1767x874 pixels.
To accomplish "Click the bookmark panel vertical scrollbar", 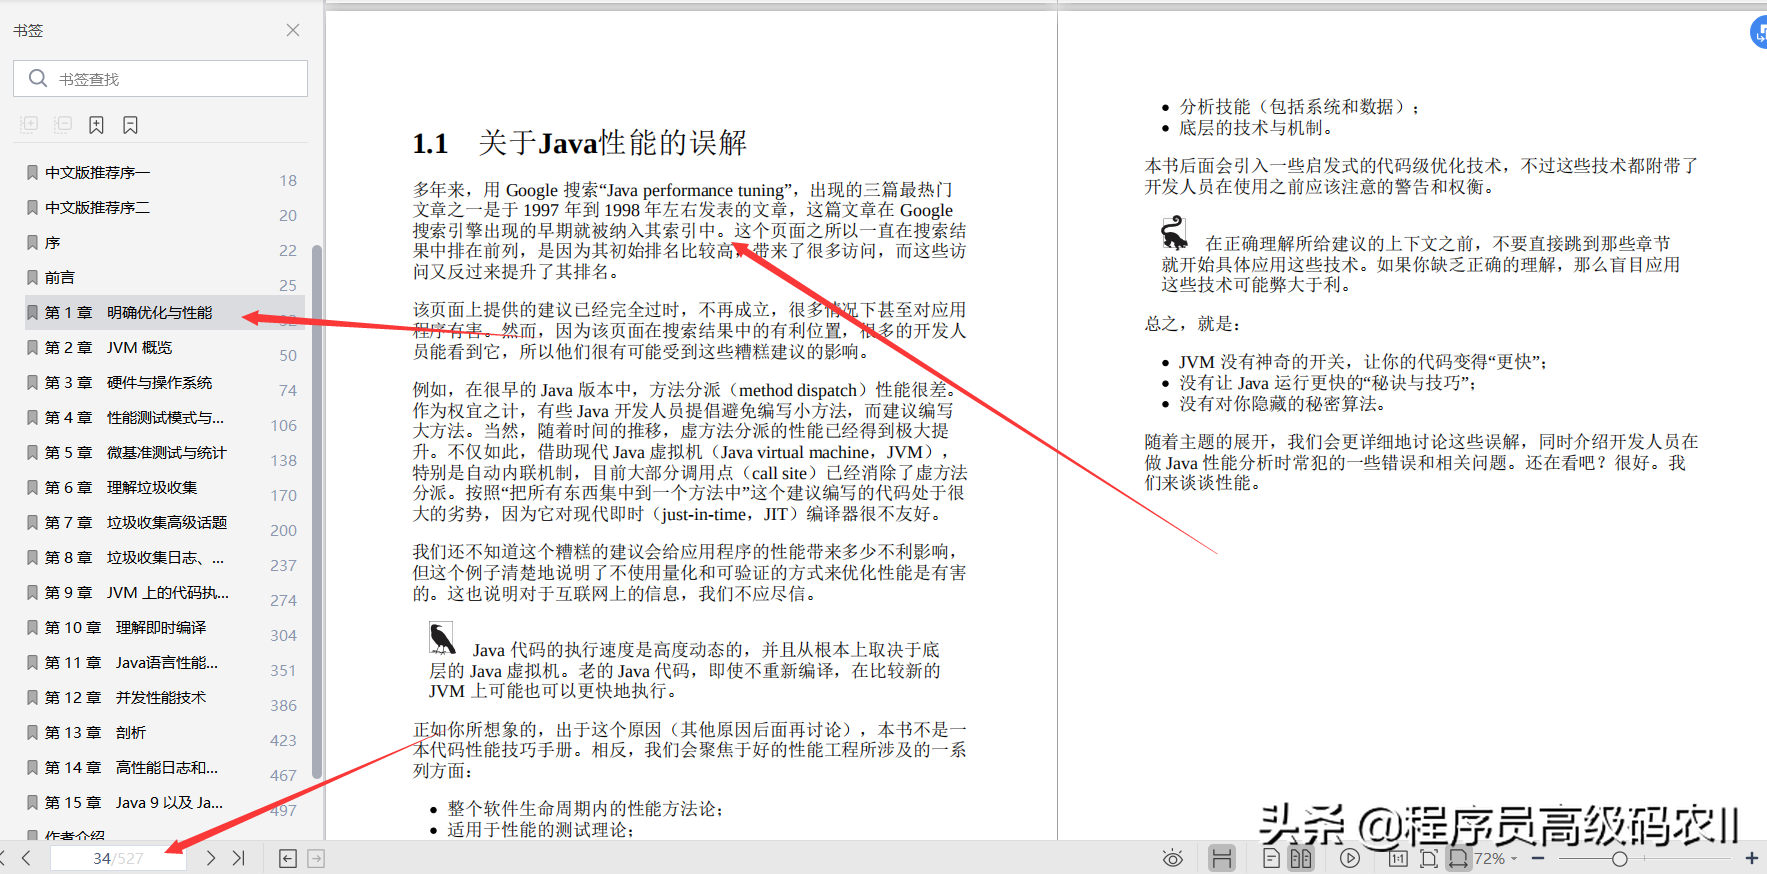I will [317, 510].
